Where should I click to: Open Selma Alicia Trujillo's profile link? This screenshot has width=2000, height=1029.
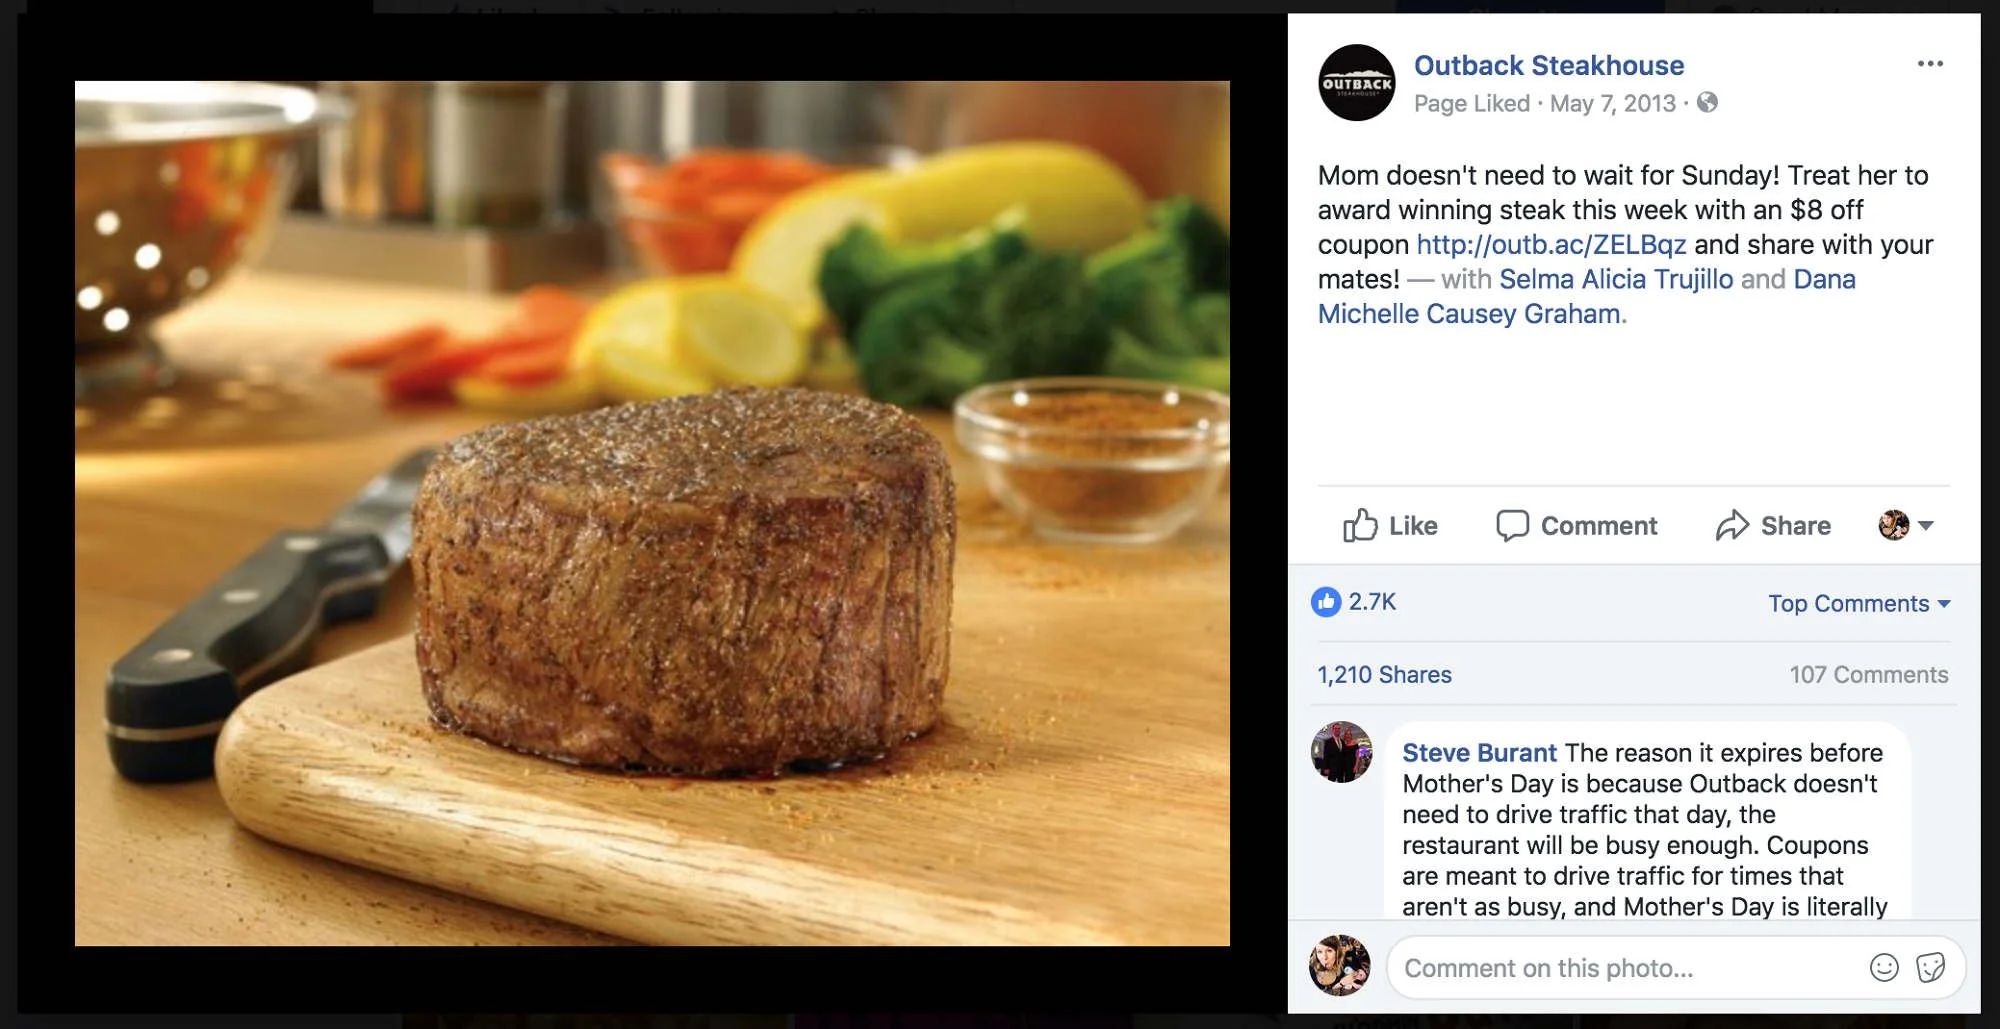pyautogui.click(x=1616, y=279)
